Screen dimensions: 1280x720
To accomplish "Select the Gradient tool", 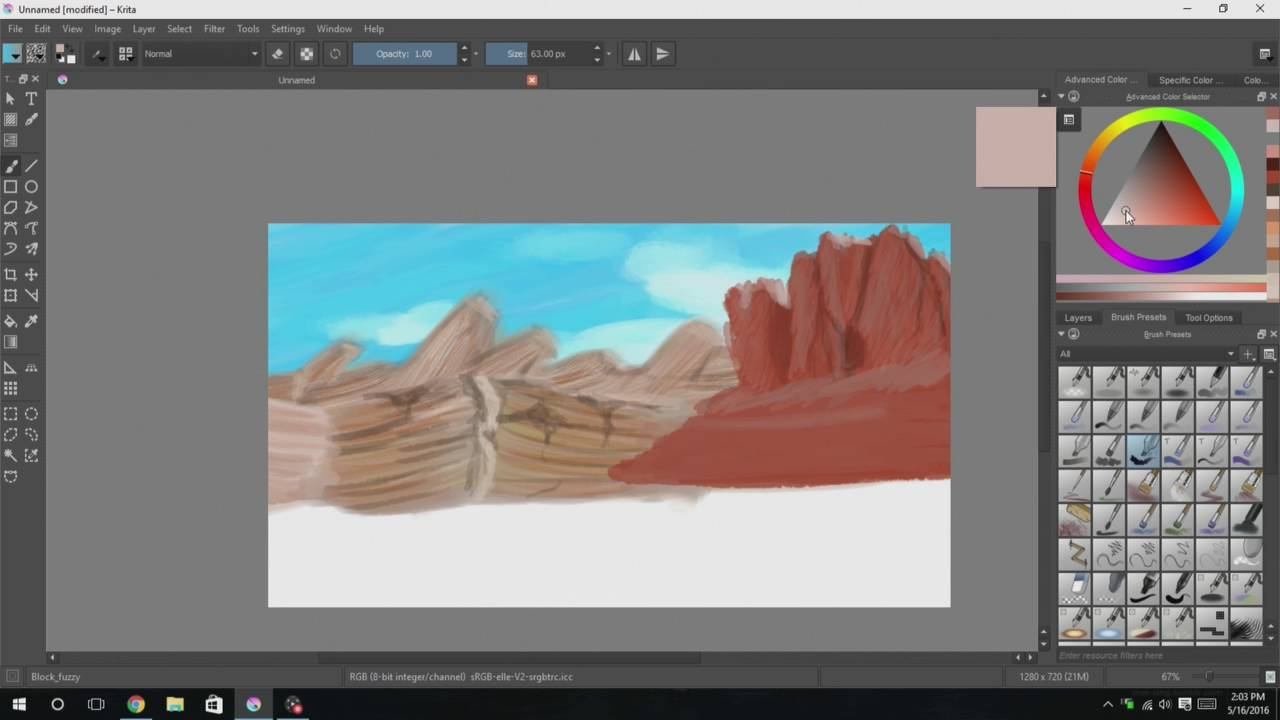I will (x=10, y=342).
